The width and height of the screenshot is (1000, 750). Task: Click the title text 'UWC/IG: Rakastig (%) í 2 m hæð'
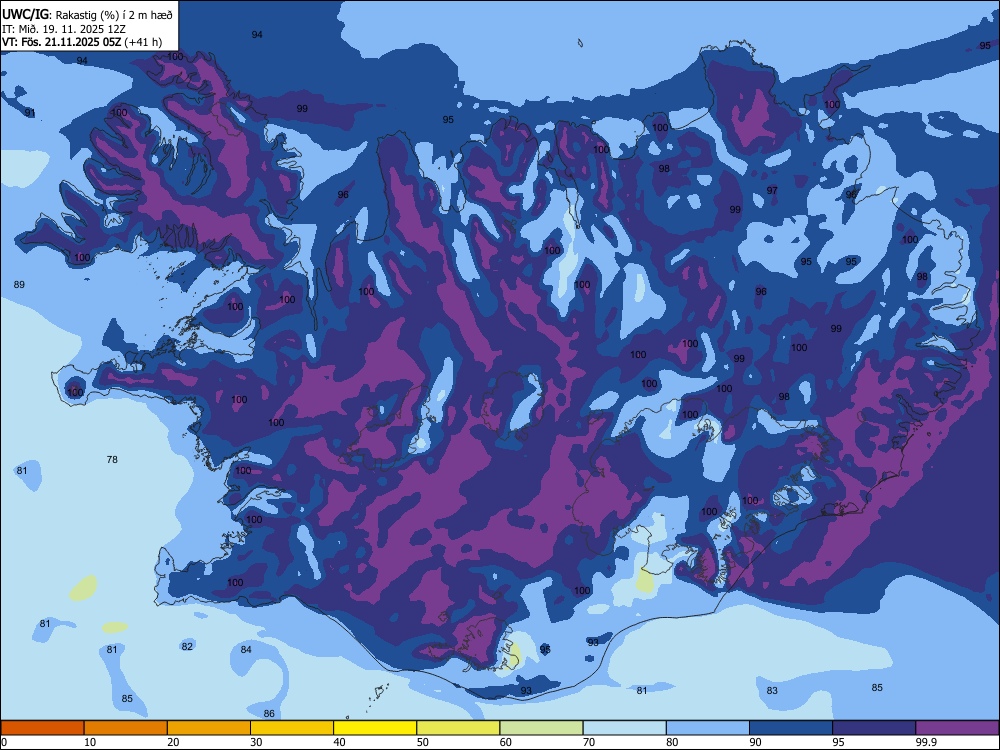(87, 14)
